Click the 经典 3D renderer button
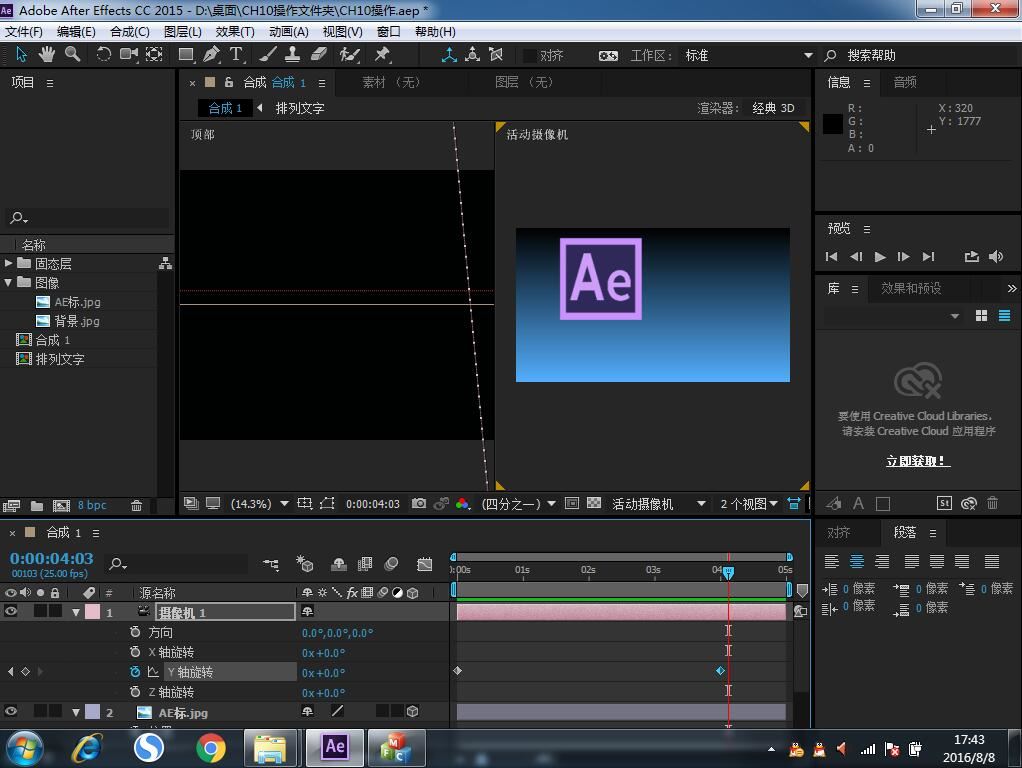 pos(773,108)
